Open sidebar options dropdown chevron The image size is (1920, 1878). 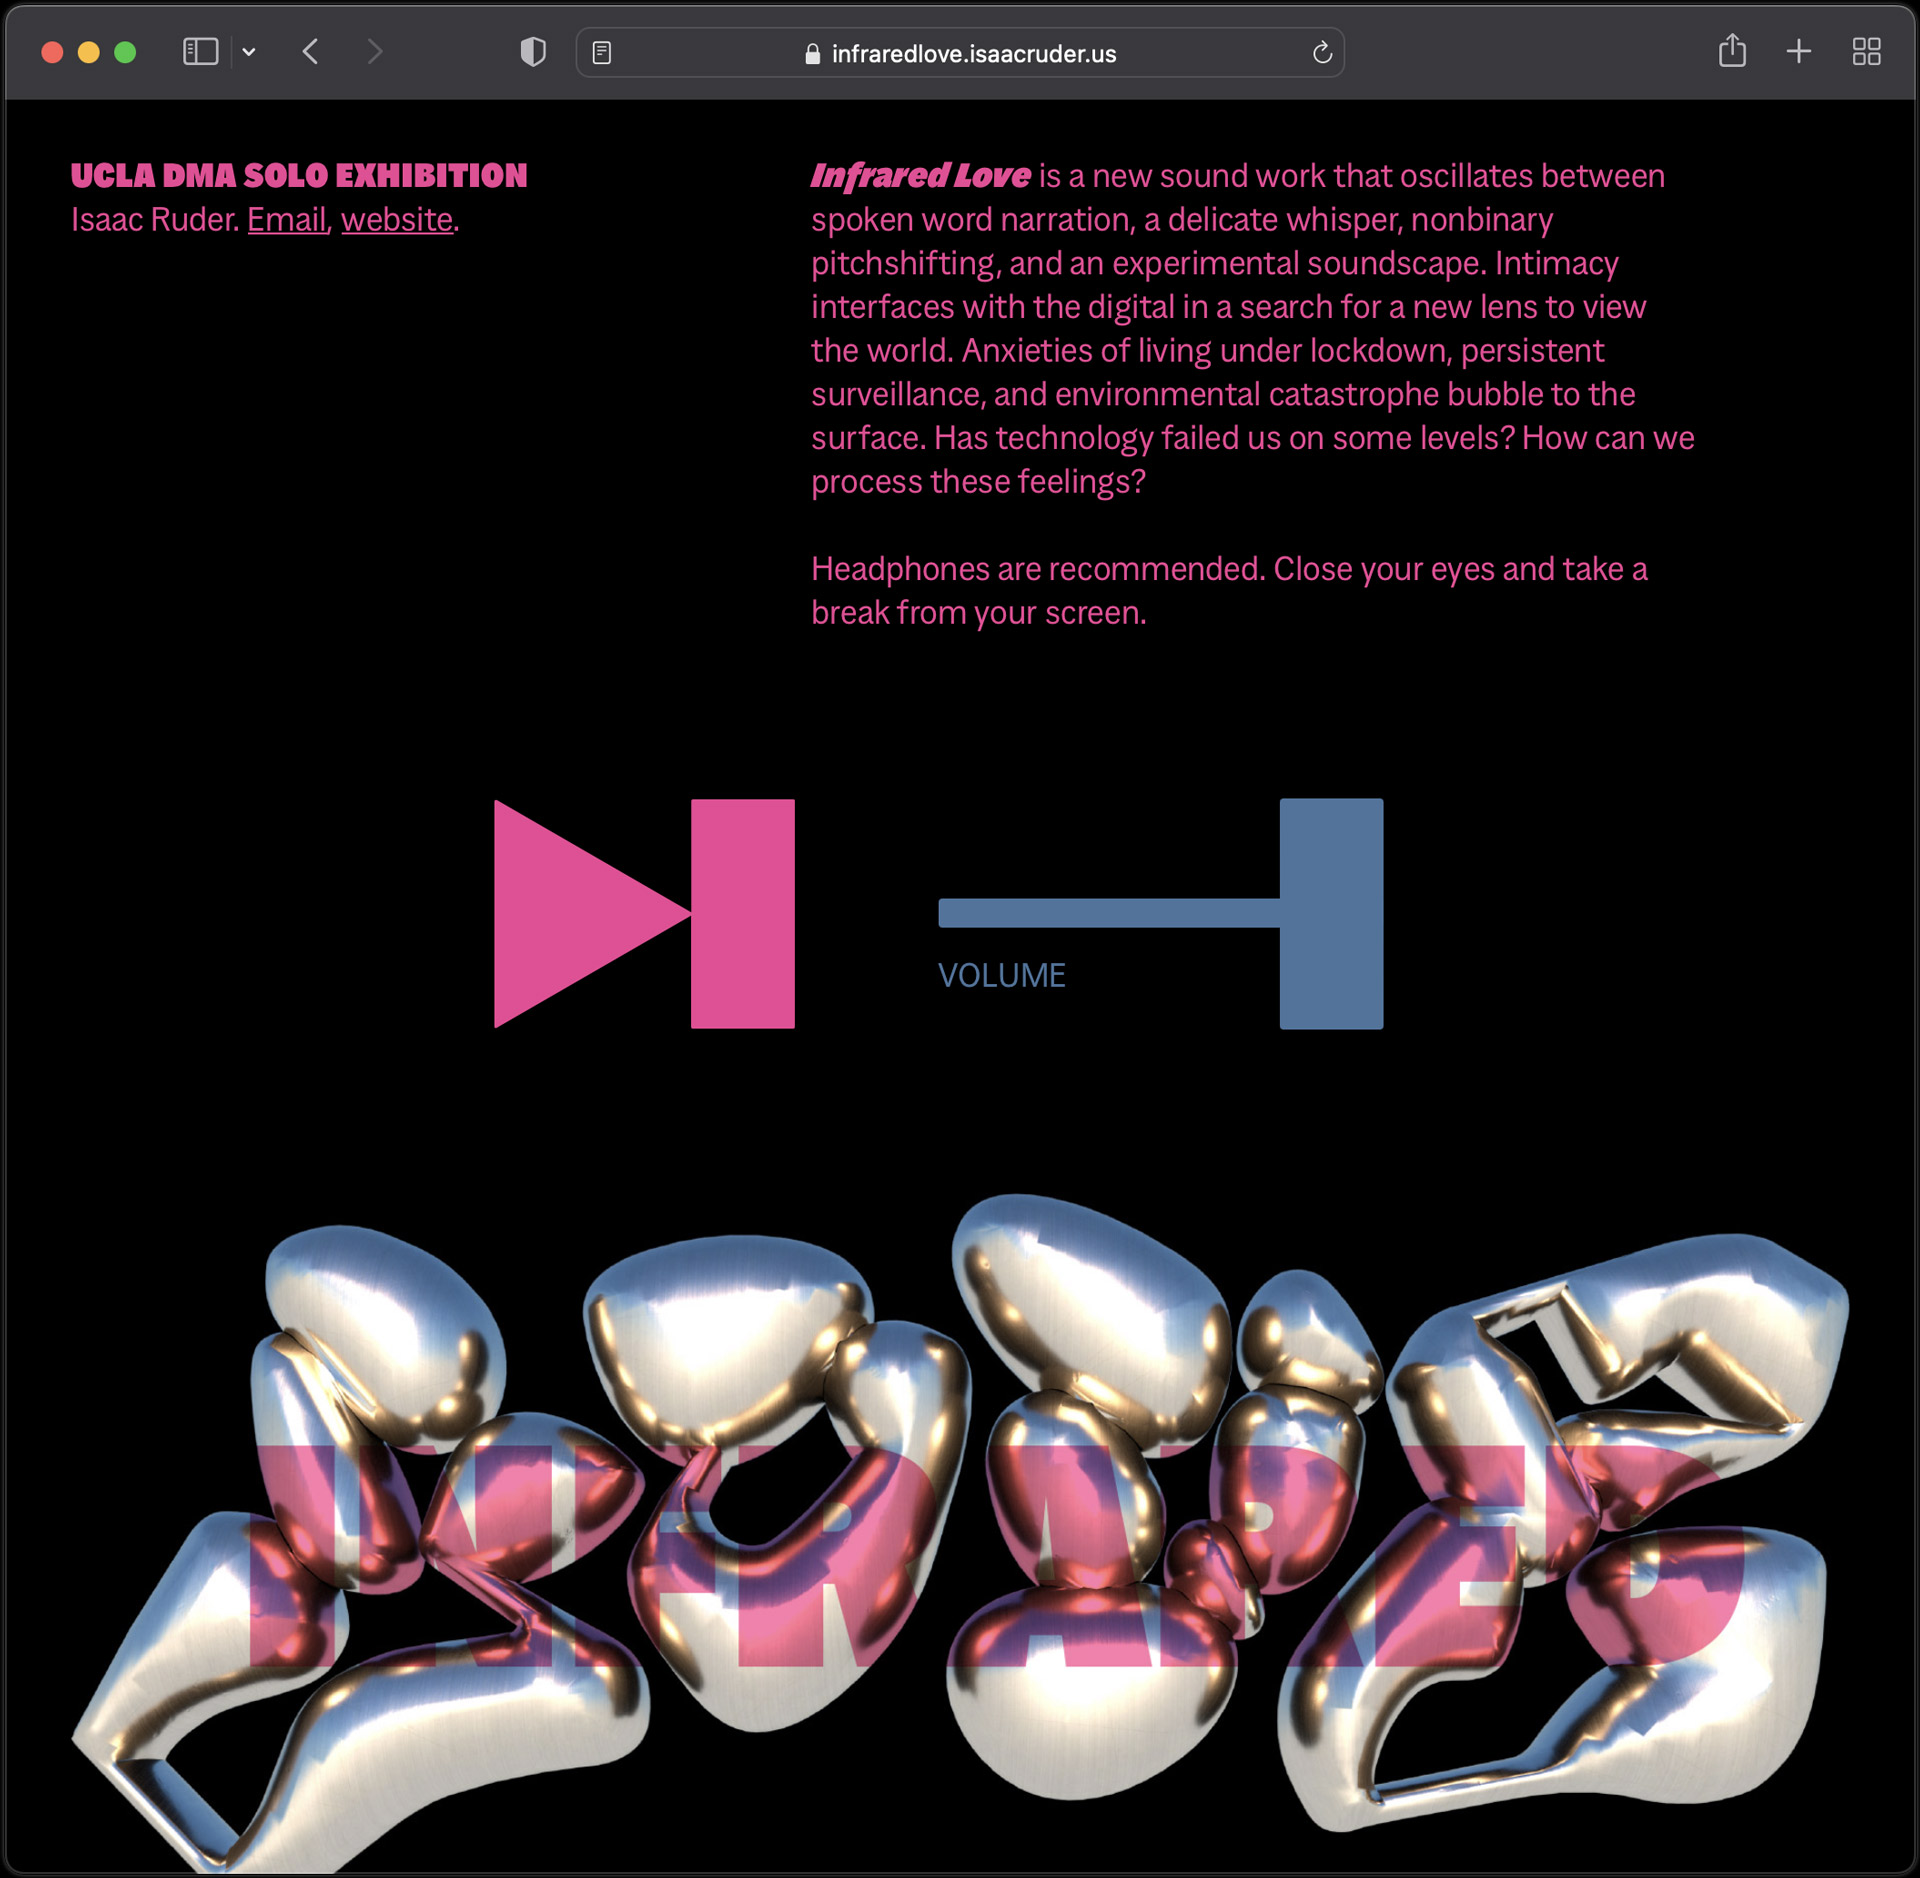(249, 52)
